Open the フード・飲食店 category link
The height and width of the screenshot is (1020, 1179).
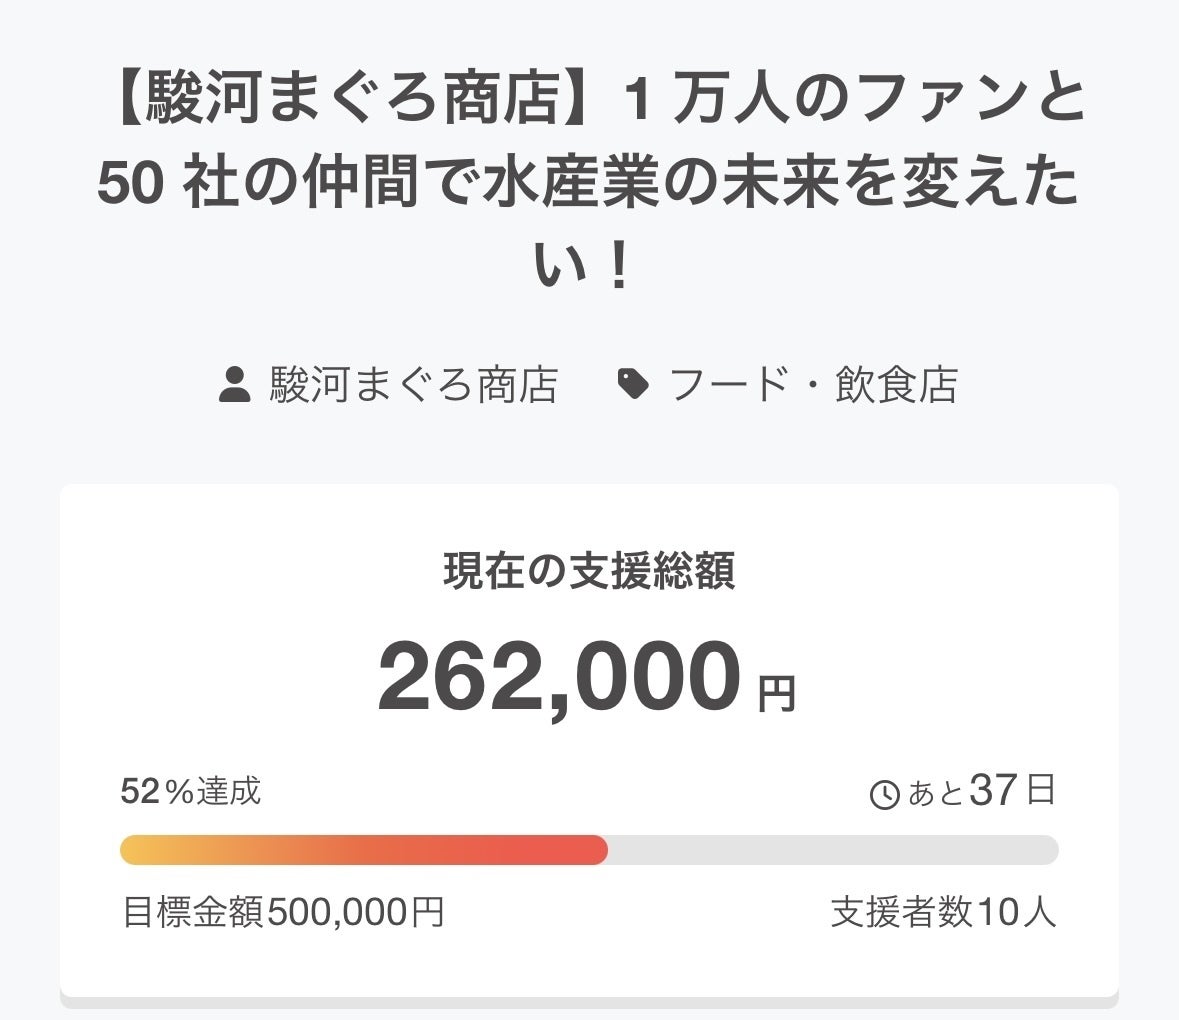coord(813,385)
